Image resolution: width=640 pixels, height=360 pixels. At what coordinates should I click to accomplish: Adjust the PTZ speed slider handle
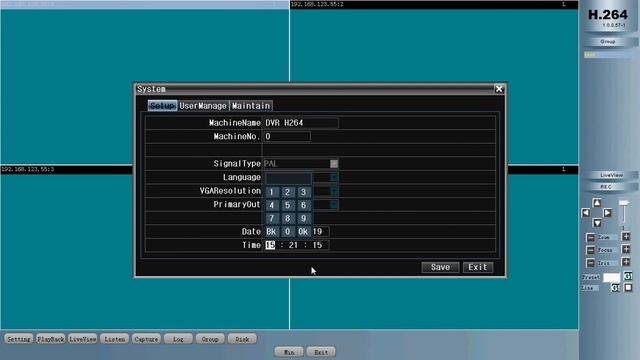point(624,203)
